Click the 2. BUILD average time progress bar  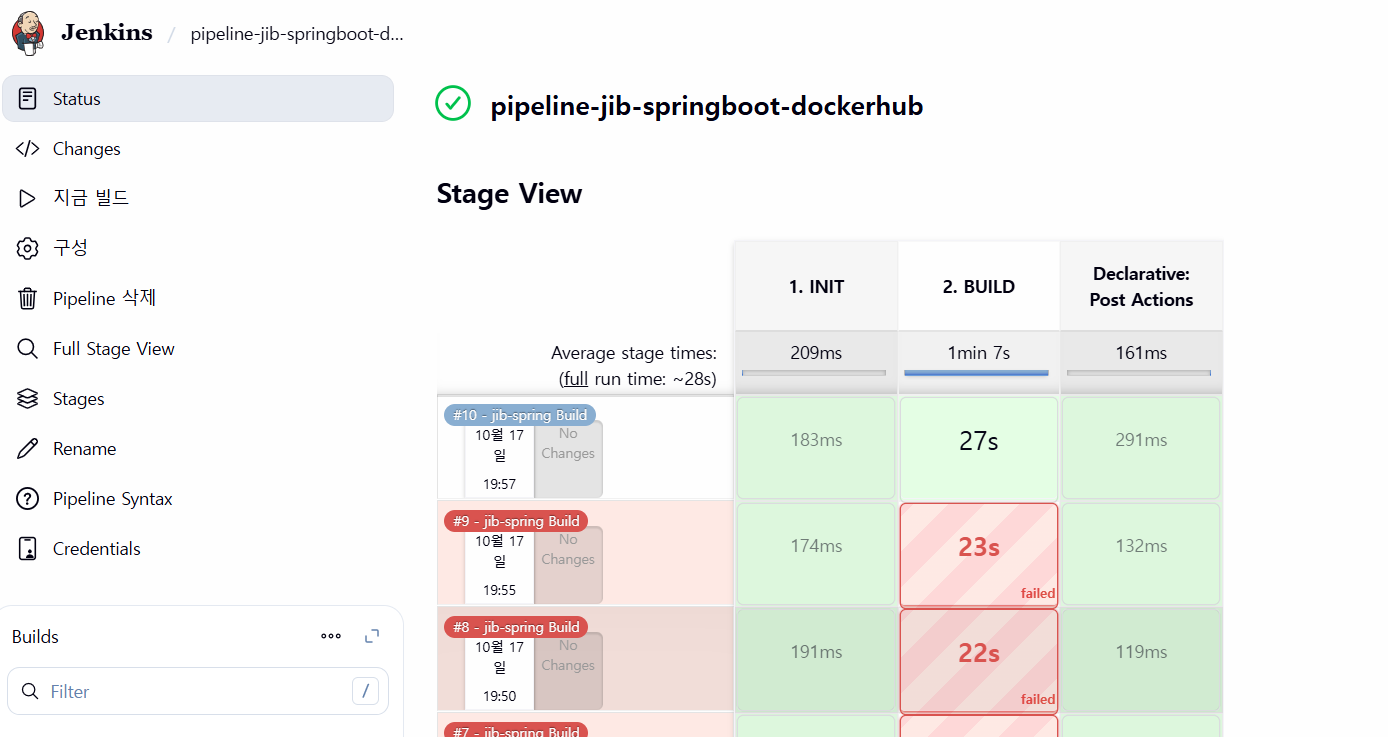coord(976,373)
